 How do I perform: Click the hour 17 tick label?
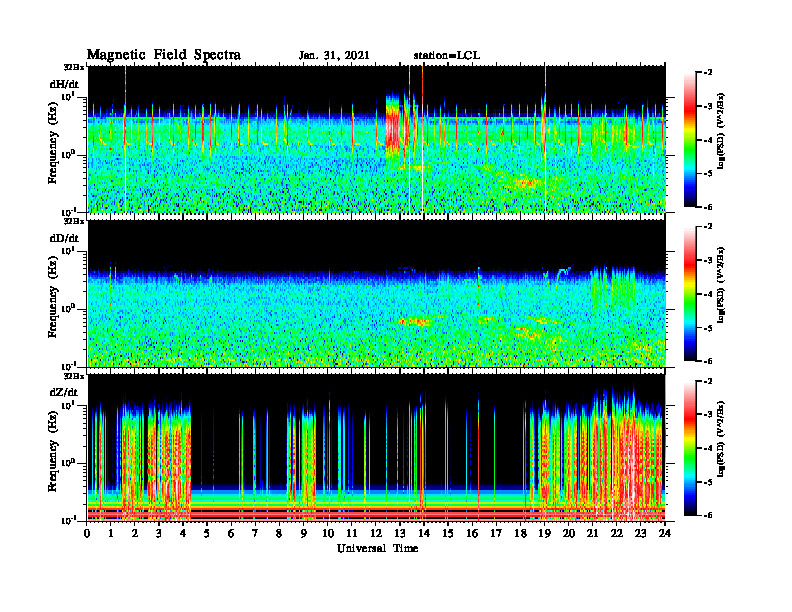(x=496, y=533)
